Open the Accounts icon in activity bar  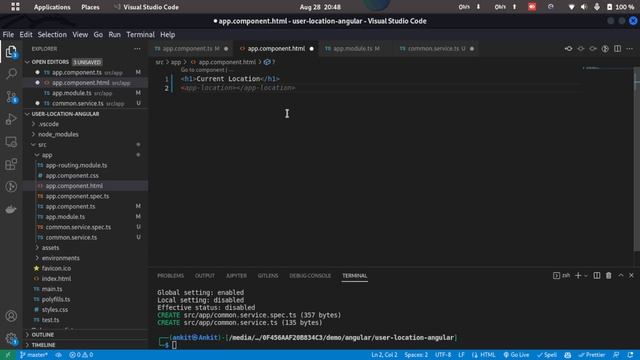click(11, 316)
